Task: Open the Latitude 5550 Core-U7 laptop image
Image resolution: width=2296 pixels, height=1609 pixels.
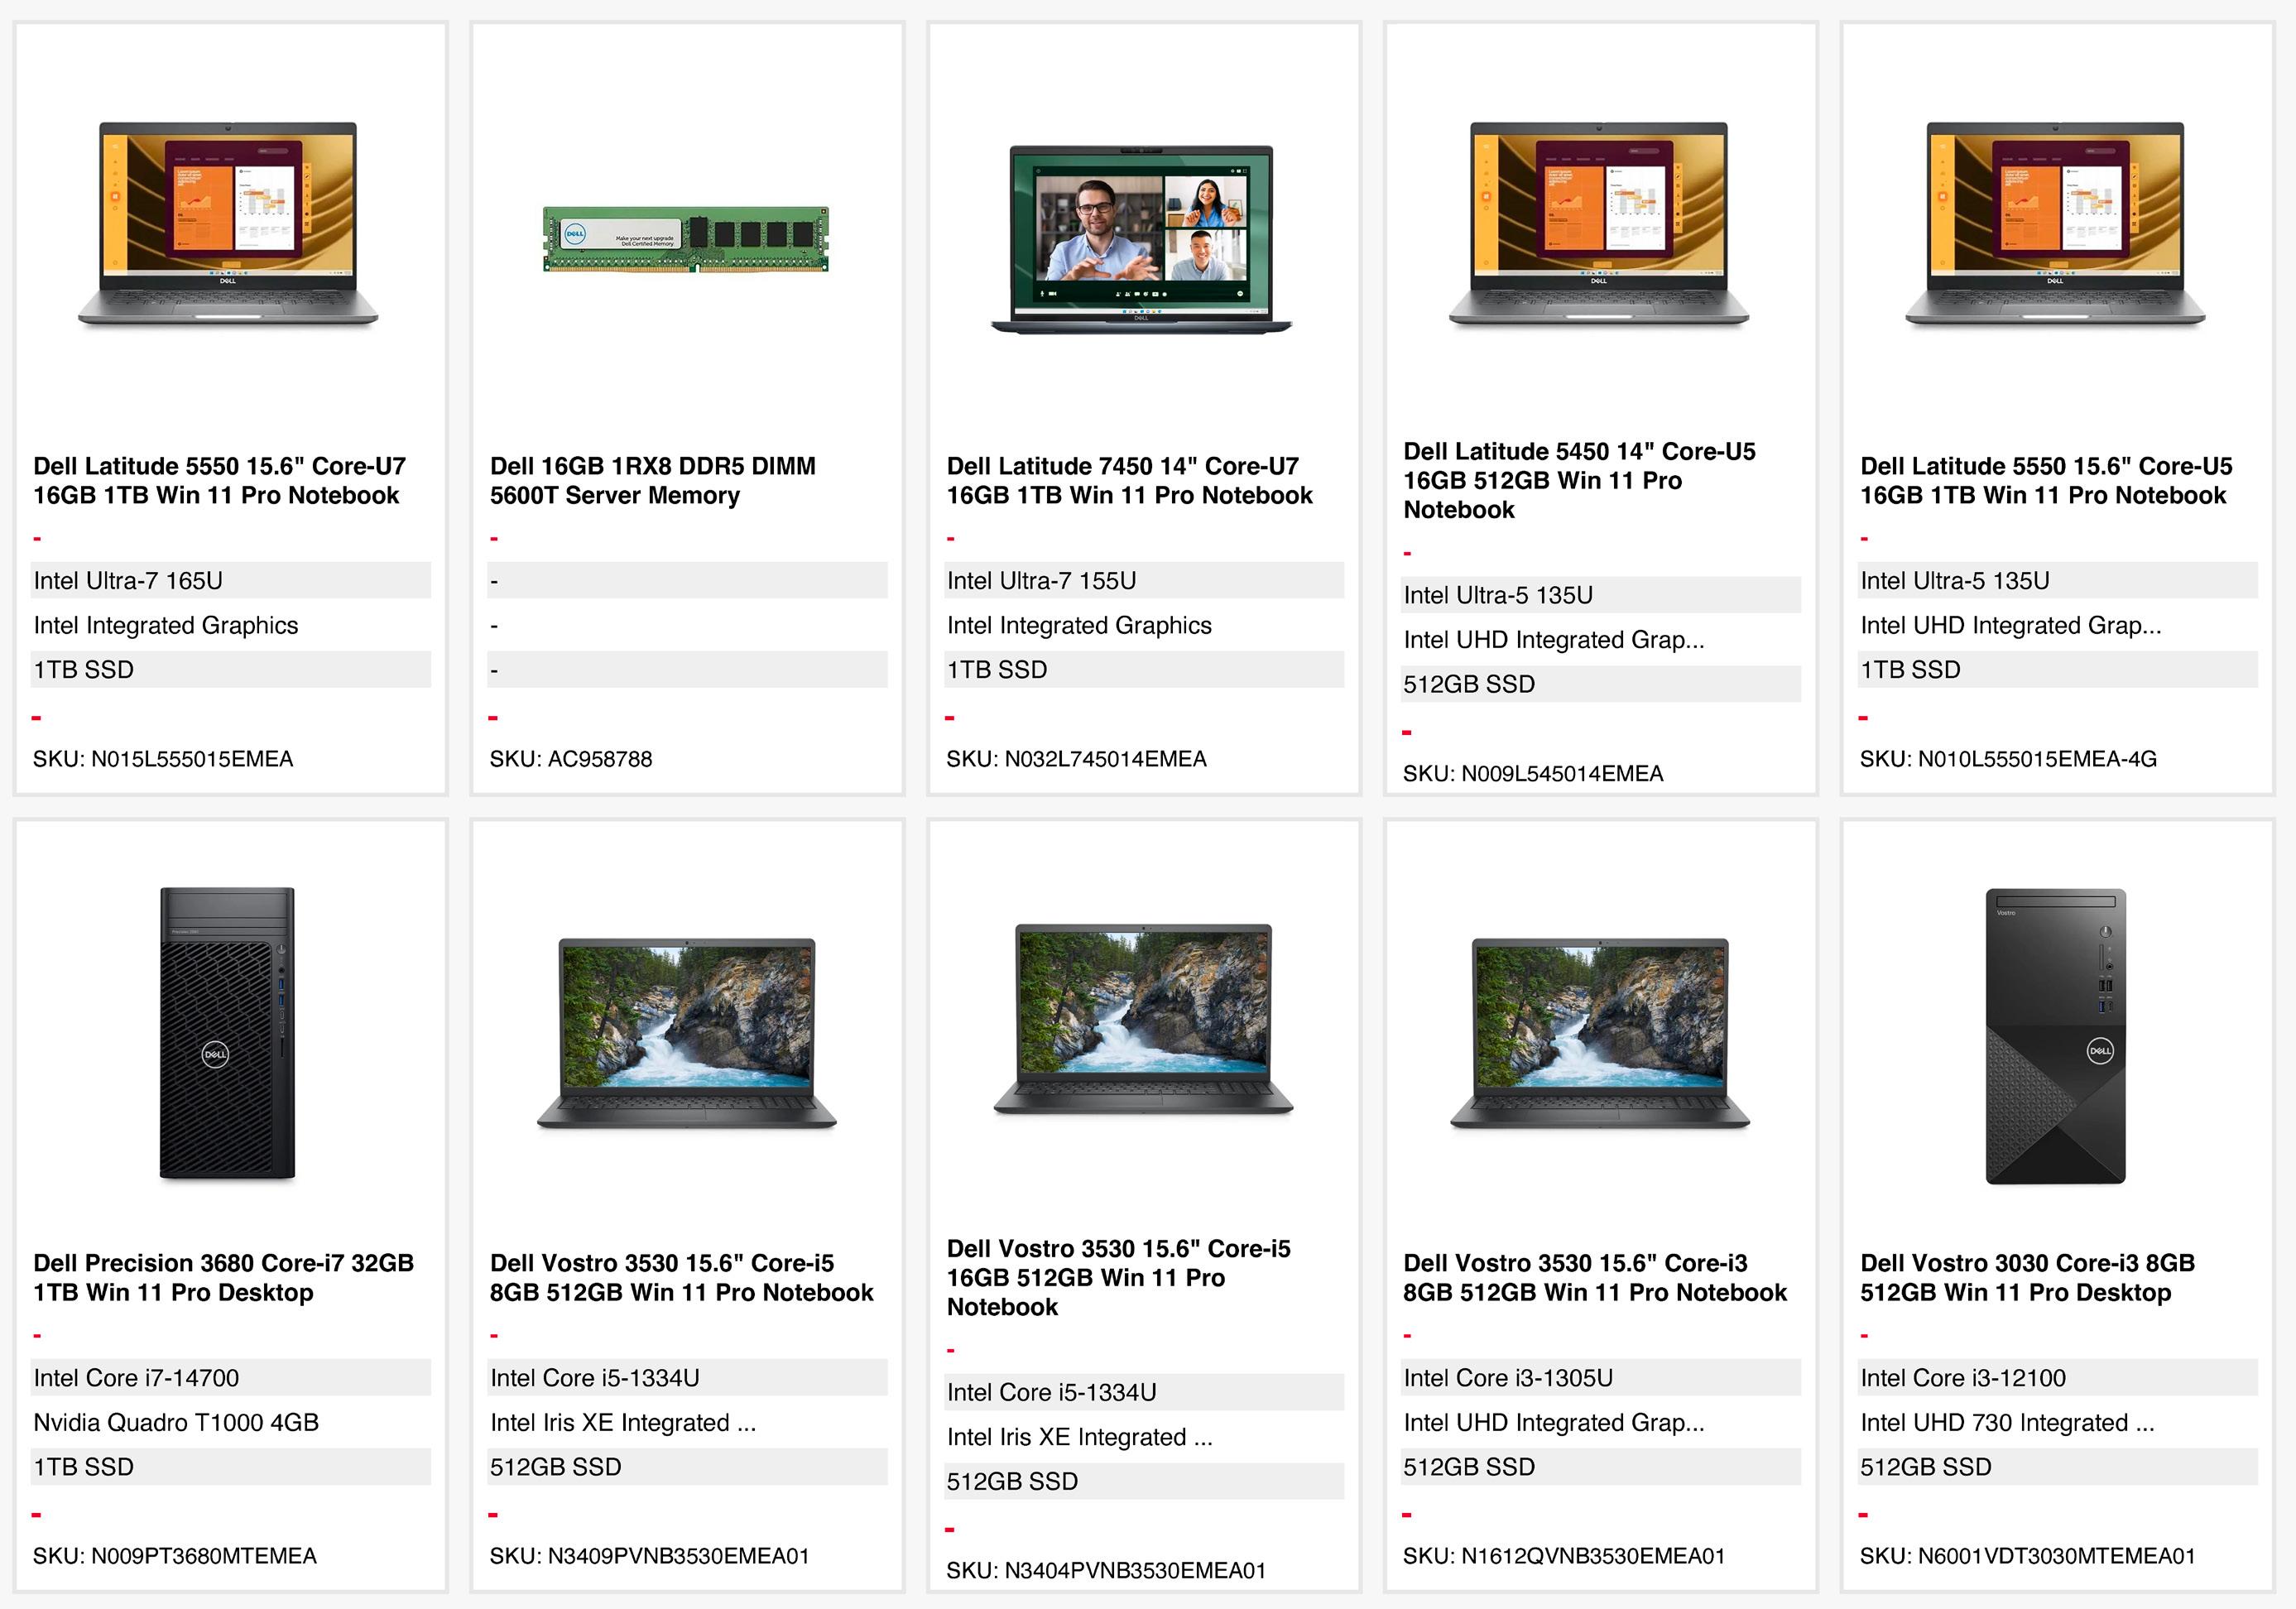Action: 228,224
